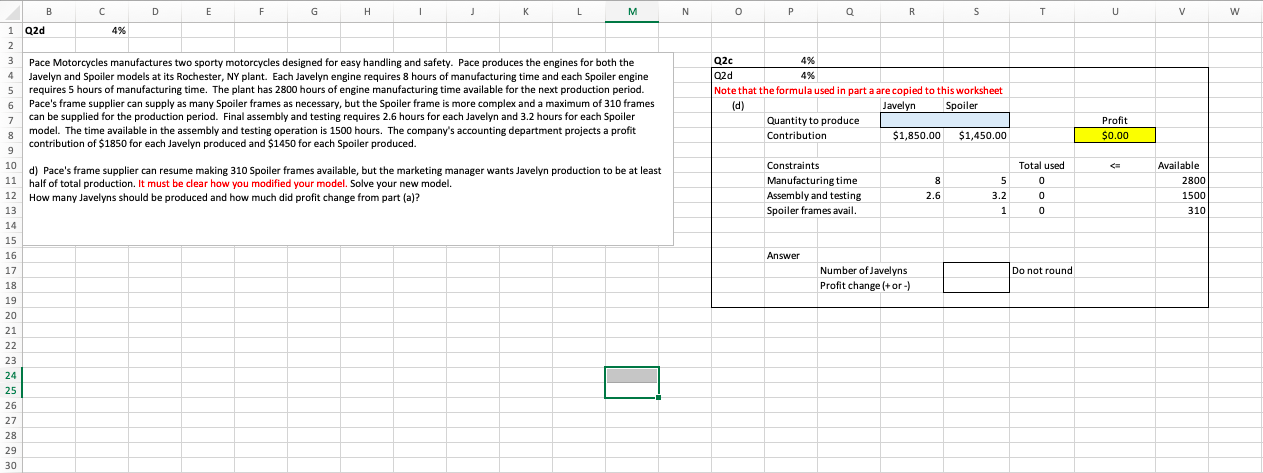Image resolution: width=1263 pixels, height=473 pixels.
Task: Click the 'Profit' heading cell
Action: point(1114,120)
